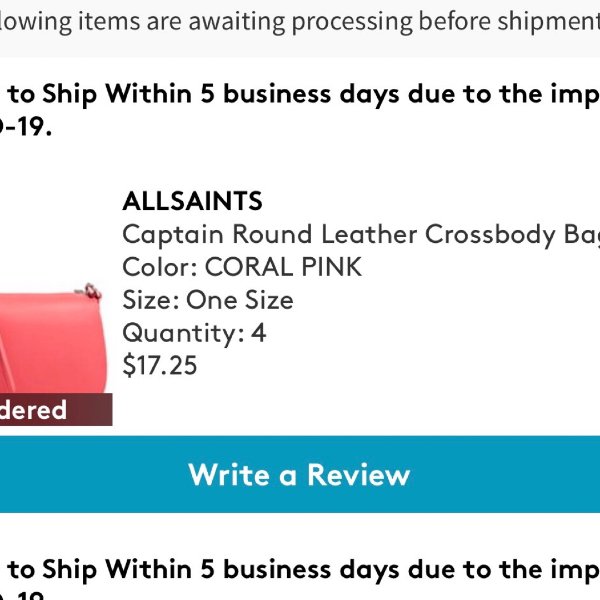Open the ALLSAINTS brand name
The height and width of the screenshot is (600, 600).
pyautogui.click(x=192, y=201)
